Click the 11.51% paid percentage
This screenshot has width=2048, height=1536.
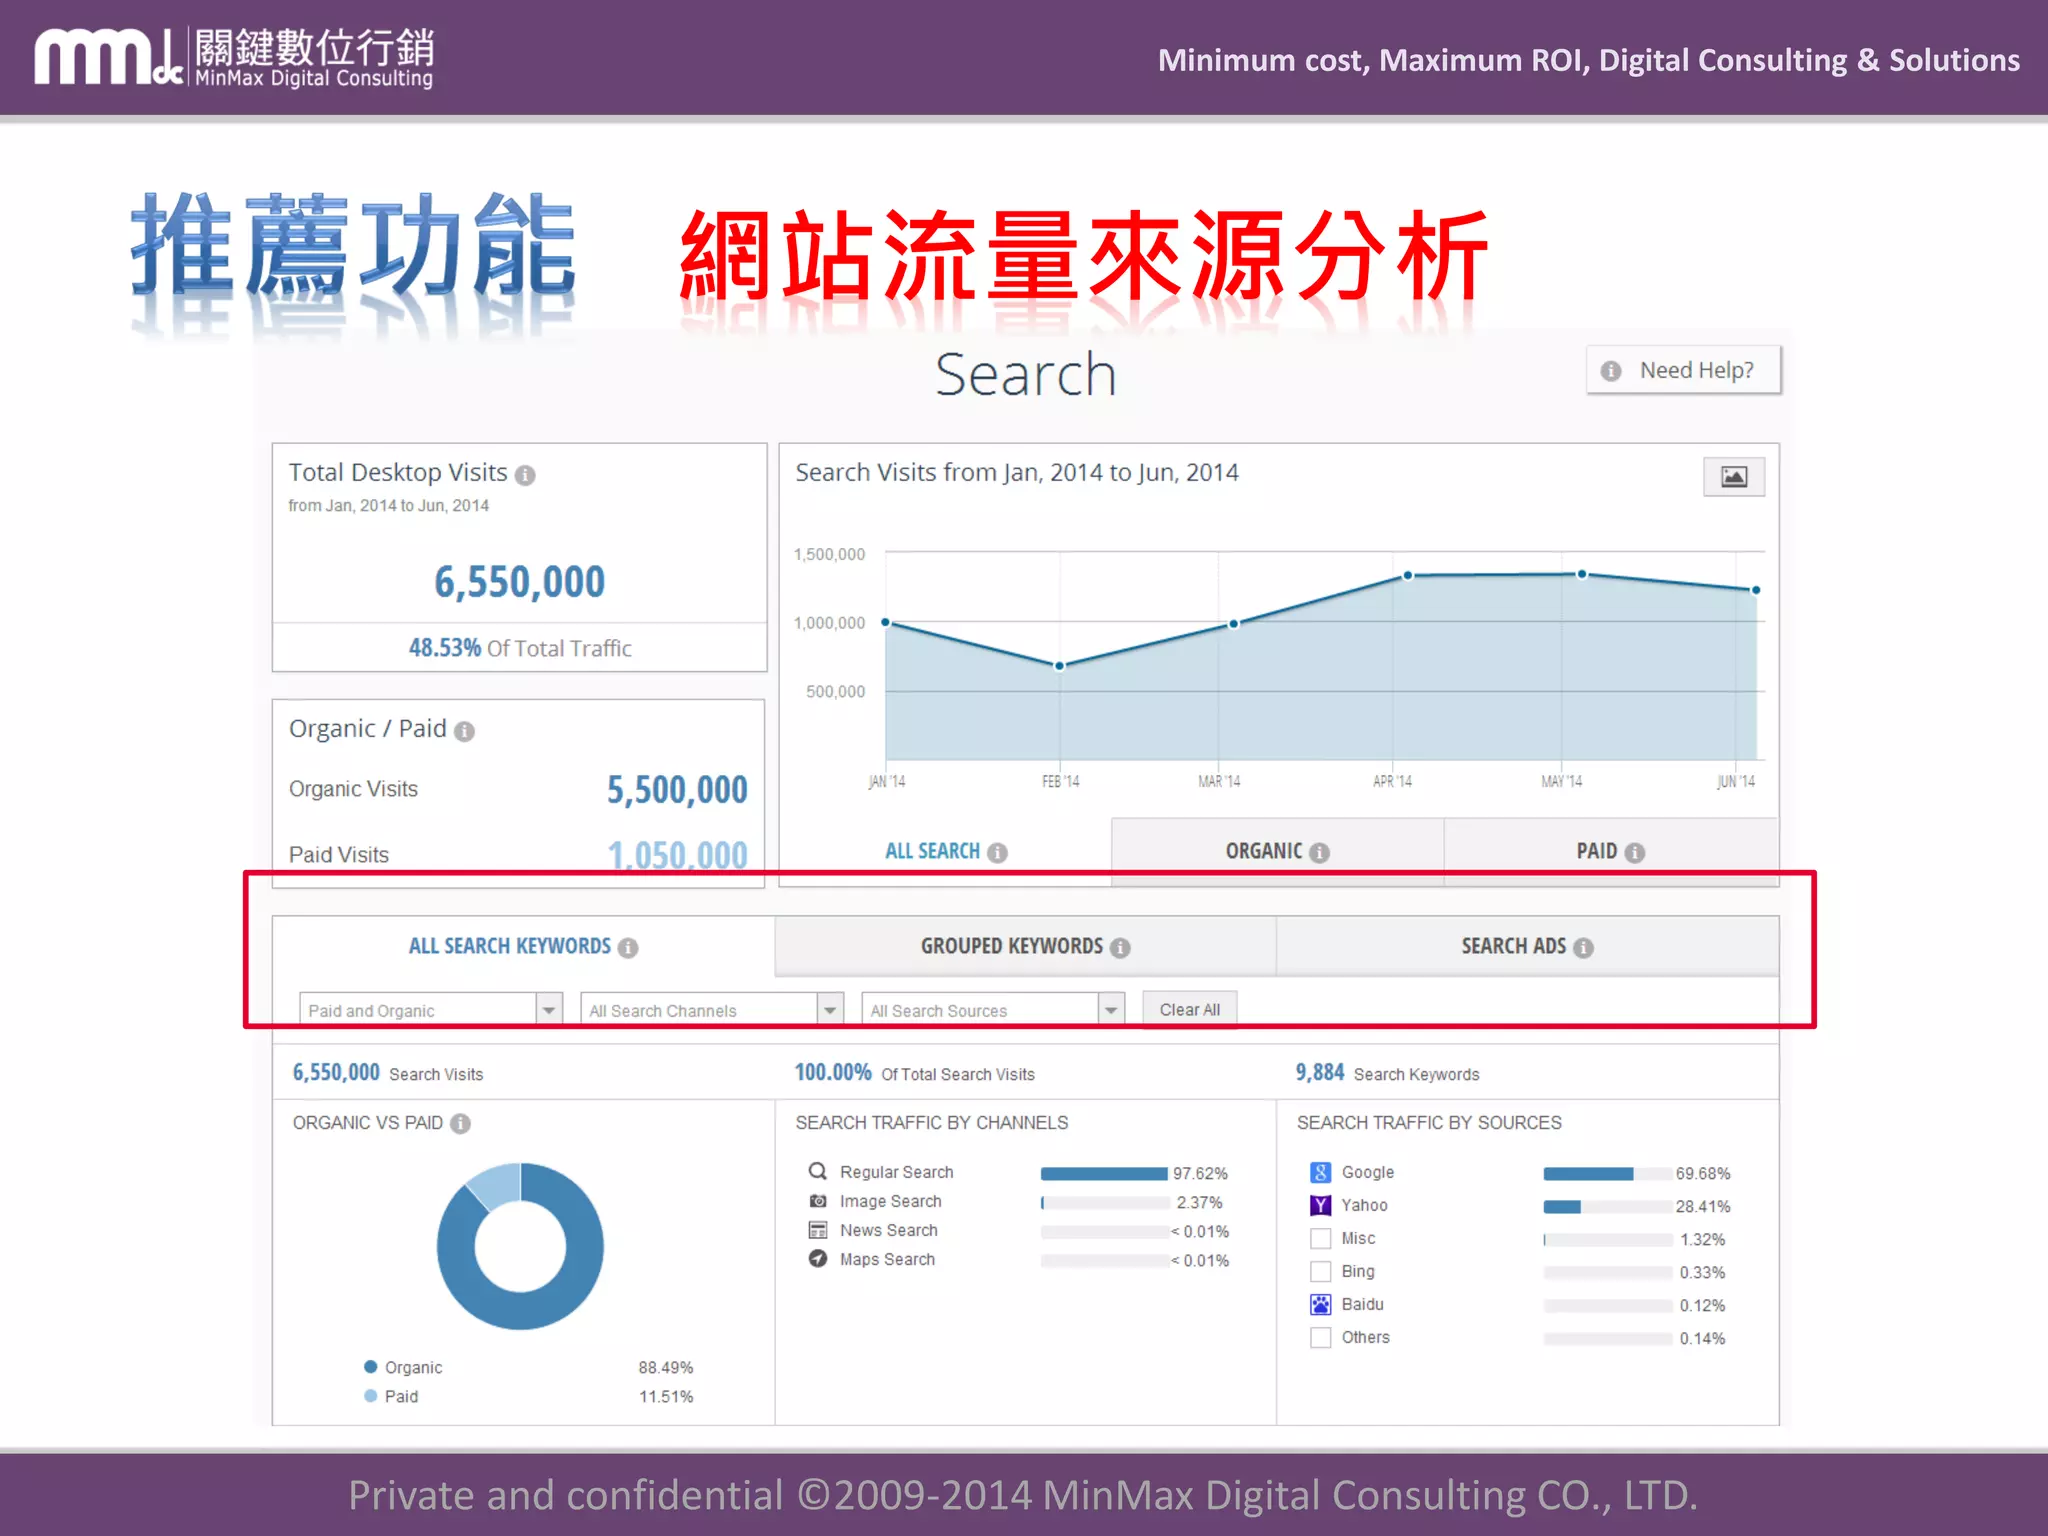click(666, 1396)
